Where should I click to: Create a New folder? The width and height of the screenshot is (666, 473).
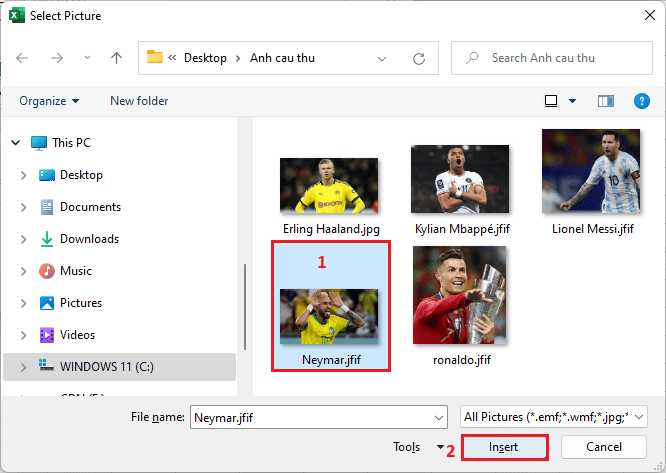pyautogui.click(x=139, y=101)
